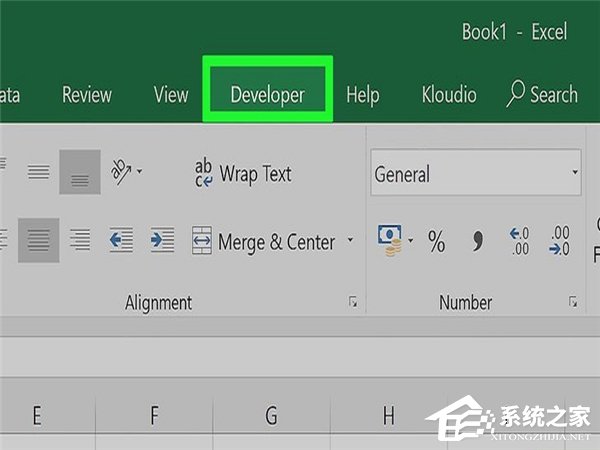
Task: Toggle Center horizontal alignment
Action: [39, 240]
